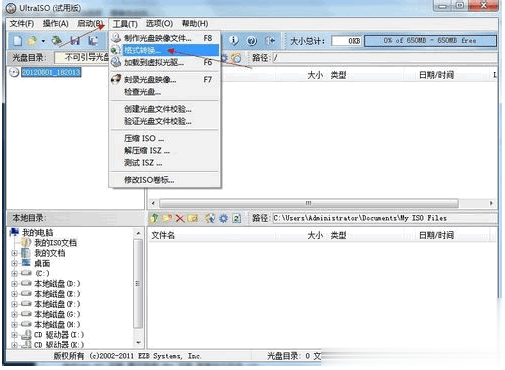Click the right arrow of horizontal scrollbar

(491, 203)
